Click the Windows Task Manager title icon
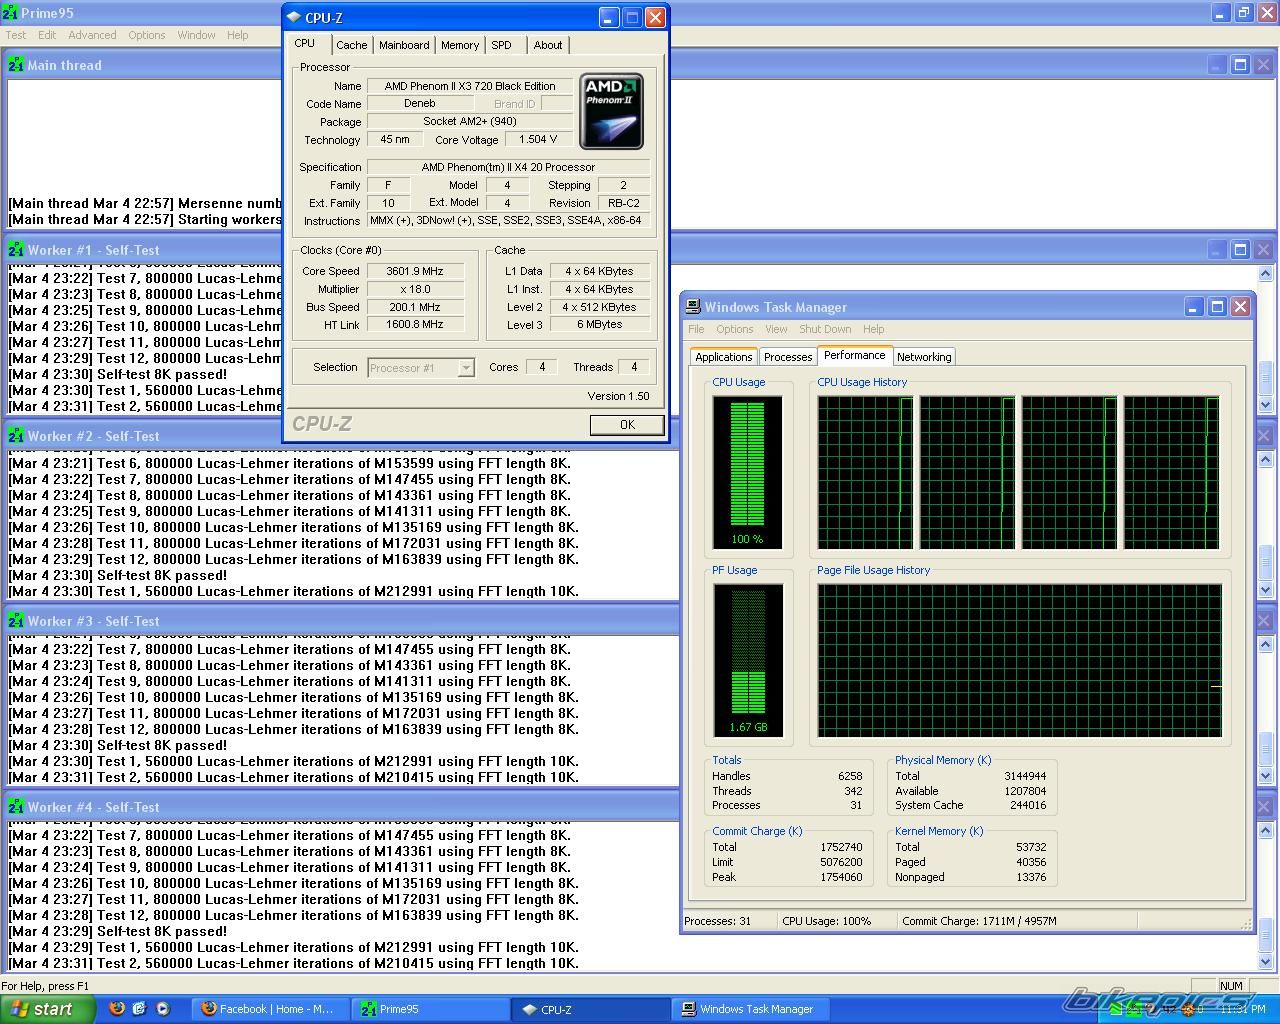 pyautogui.click(x=692, y=307)
